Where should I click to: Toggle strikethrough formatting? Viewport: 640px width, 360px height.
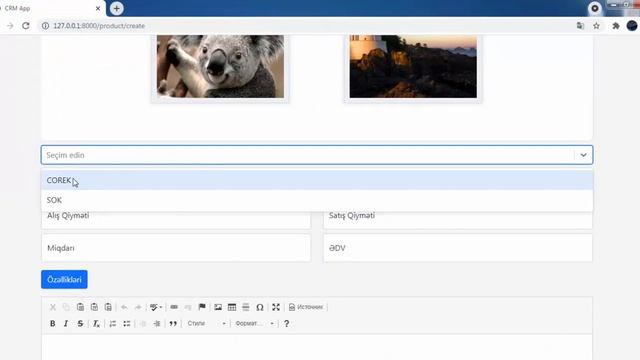[80, 323]
